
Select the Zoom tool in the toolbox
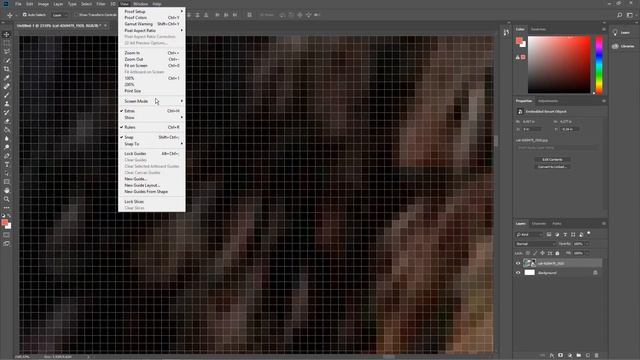point(7,199)
